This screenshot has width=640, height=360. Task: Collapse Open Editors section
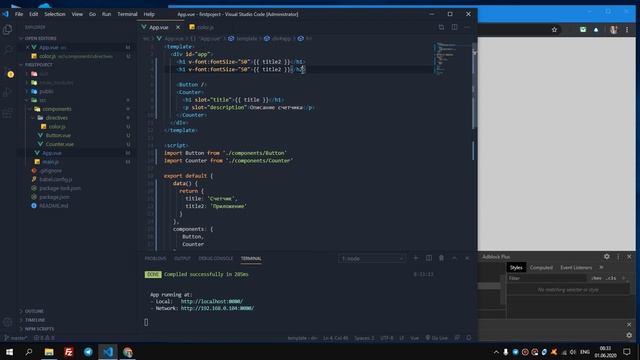(40, 38)
